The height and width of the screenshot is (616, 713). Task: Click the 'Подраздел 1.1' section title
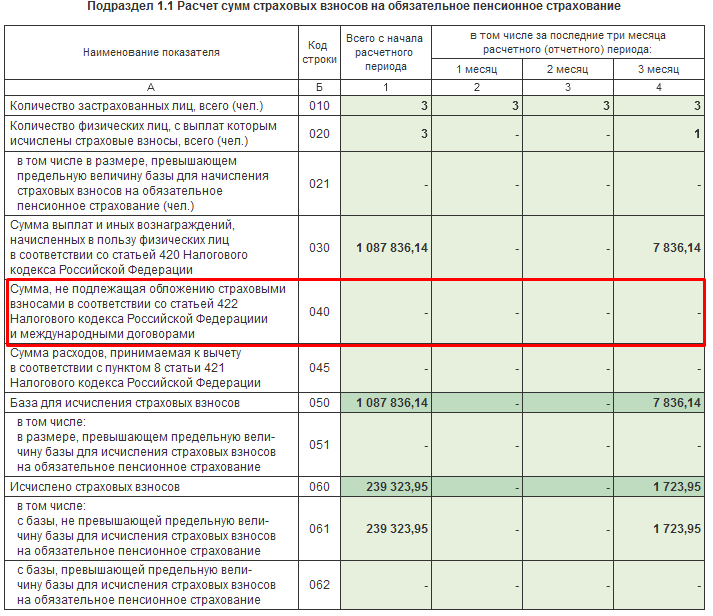point(354,6)
